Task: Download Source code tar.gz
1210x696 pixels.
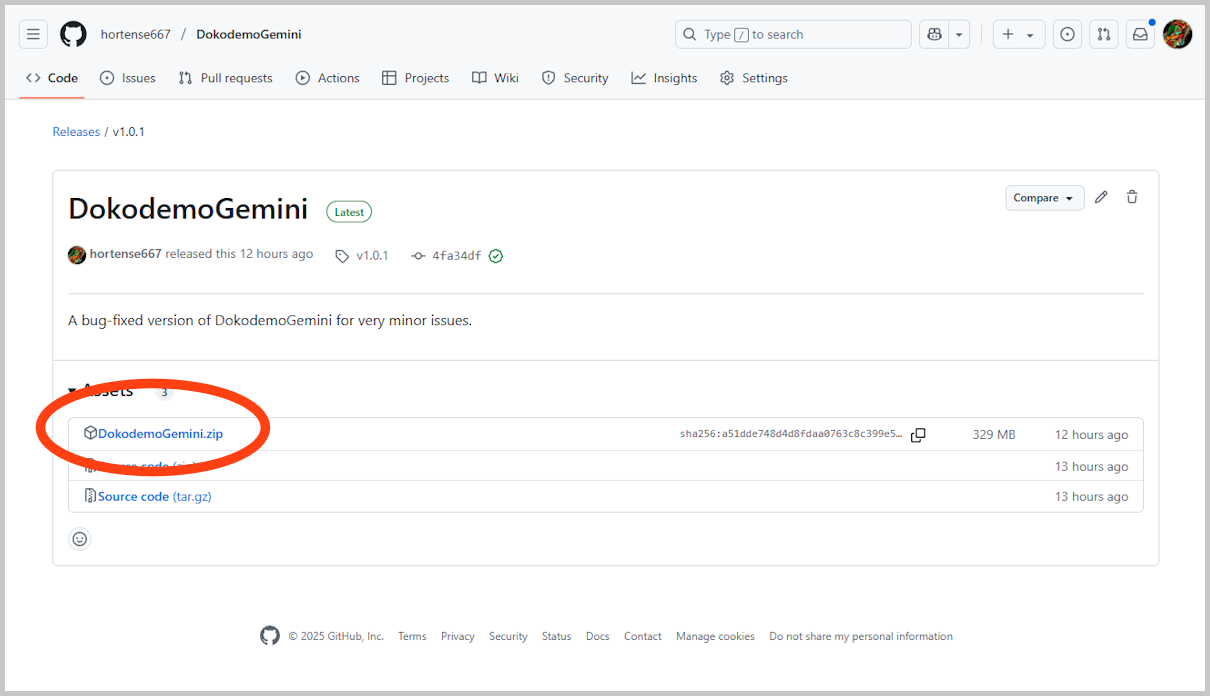Action: 155,496
